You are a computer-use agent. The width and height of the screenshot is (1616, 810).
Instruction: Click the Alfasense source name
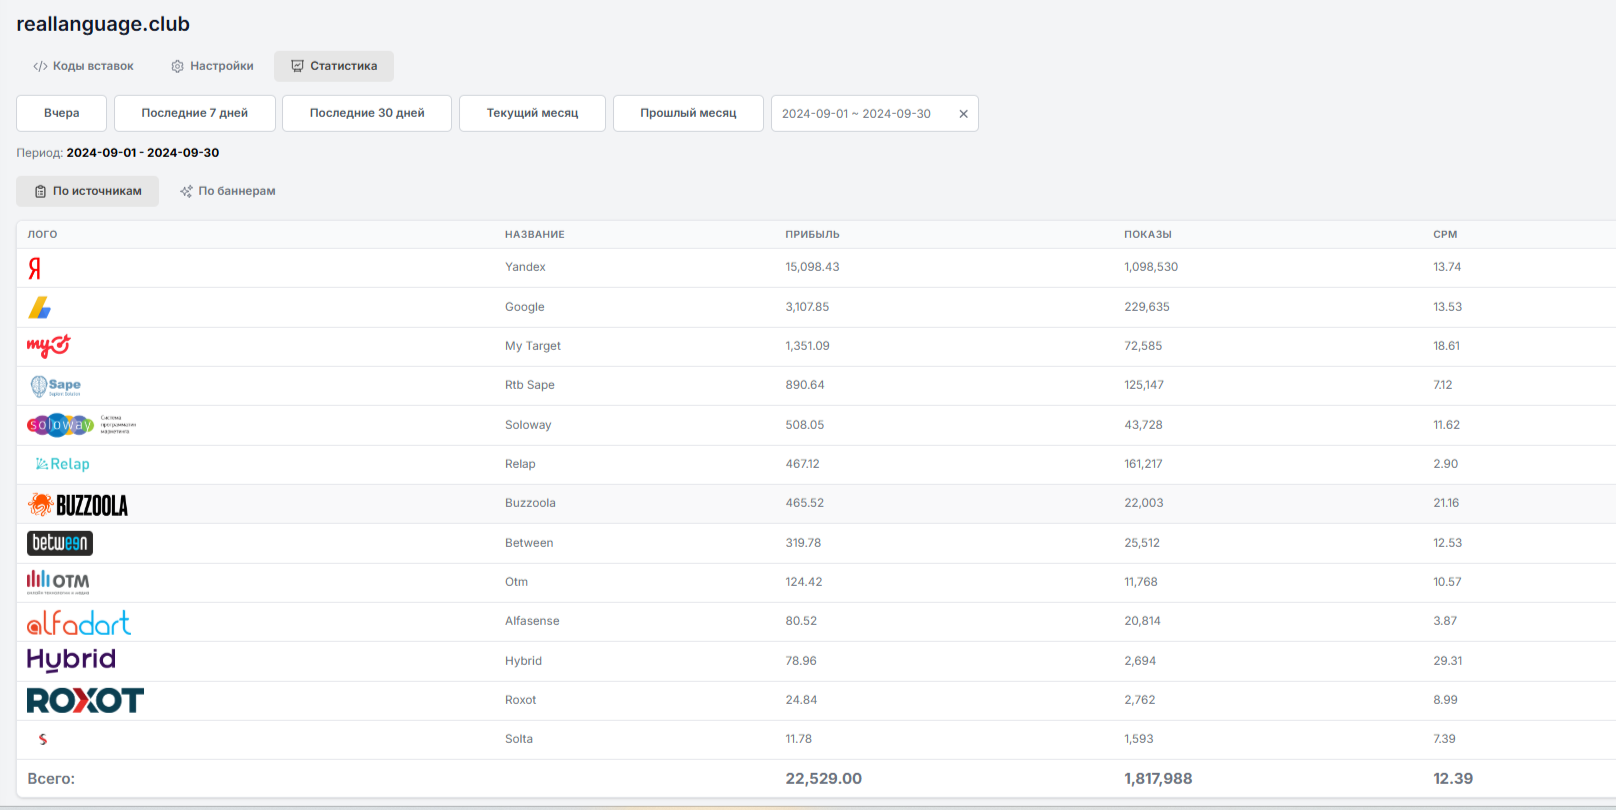[532, 621]
